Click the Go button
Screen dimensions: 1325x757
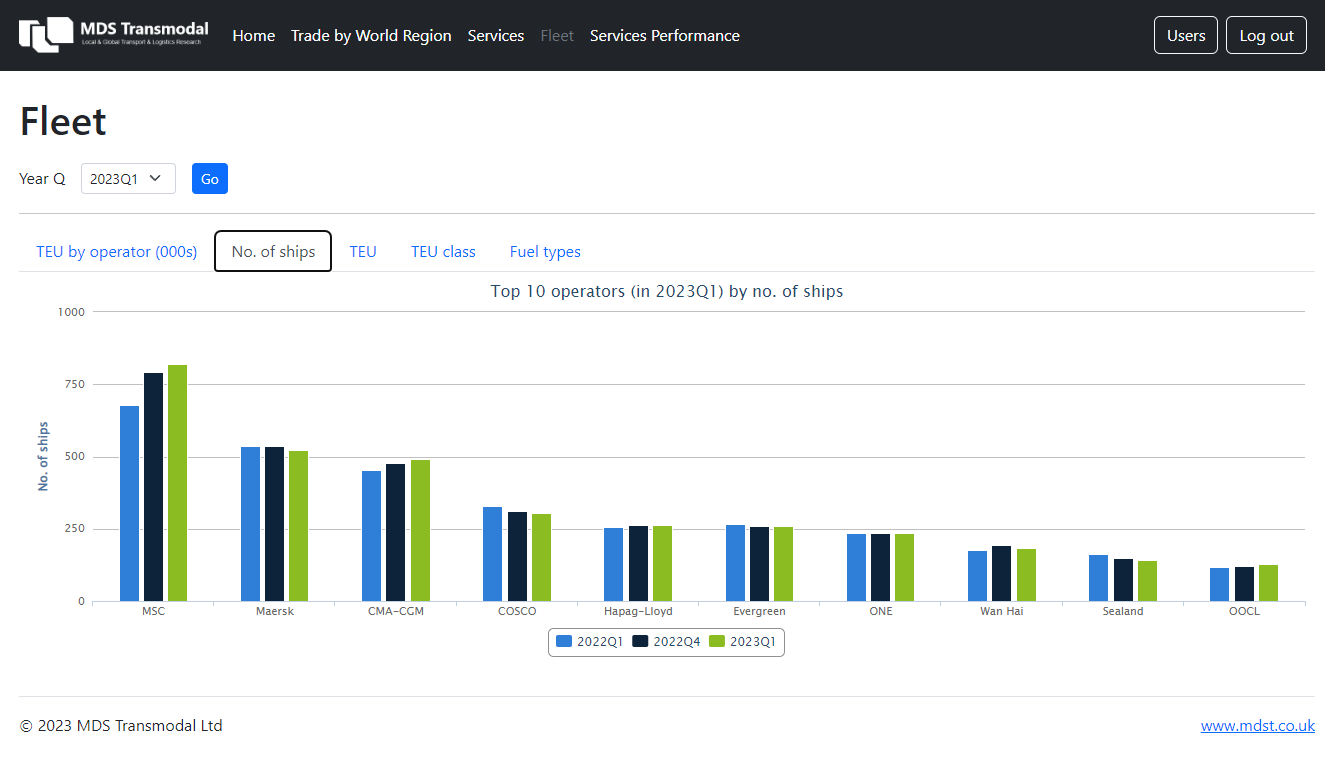[210, 179]
